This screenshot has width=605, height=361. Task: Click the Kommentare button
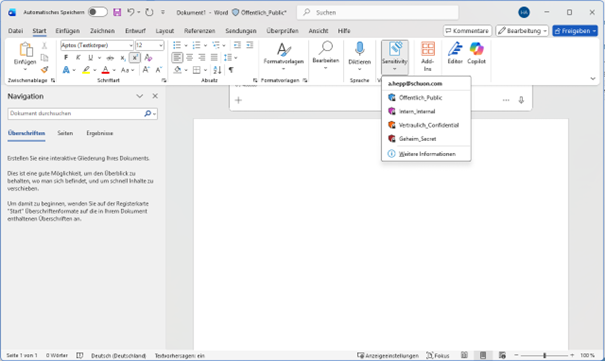click(x=467, y=31)
